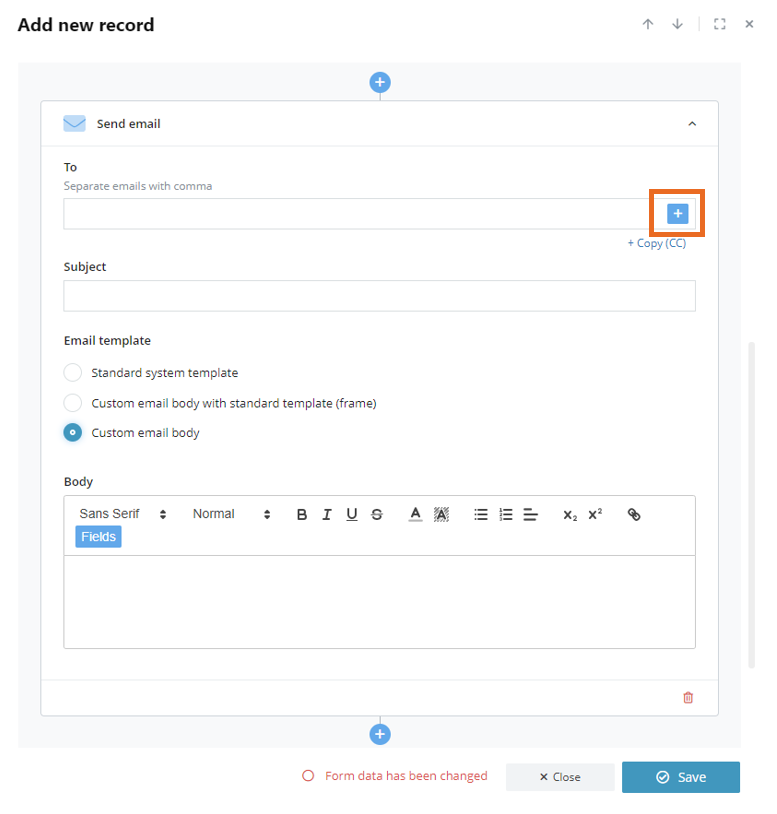Toggle underline in the body toolbar
This screenshot has width=777, height=814.
click(351, 514)
